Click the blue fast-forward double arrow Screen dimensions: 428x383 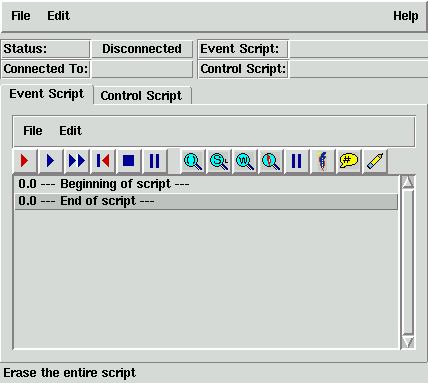(77, 161)
